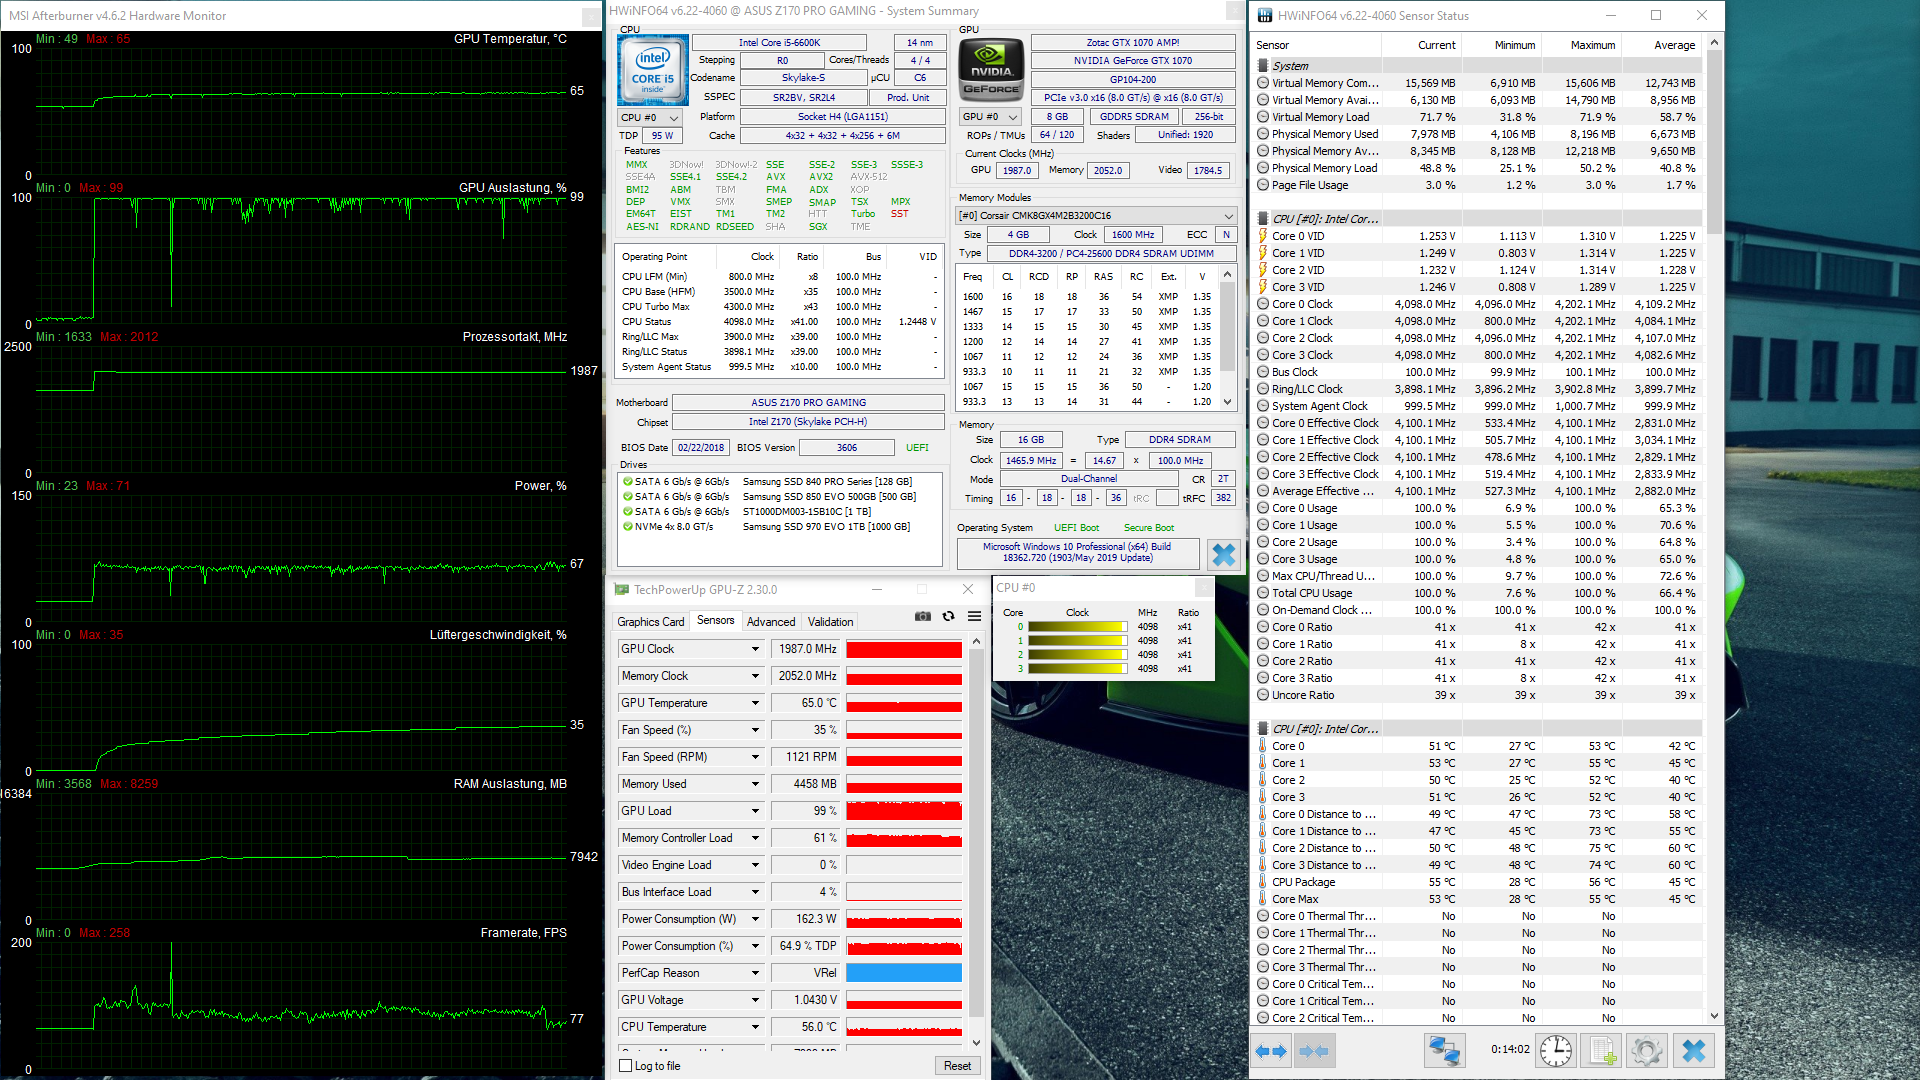Click Core 0 Clock sensor icon
The height and width of the screenshot is (1080, 1920).
pos(1263,304)
